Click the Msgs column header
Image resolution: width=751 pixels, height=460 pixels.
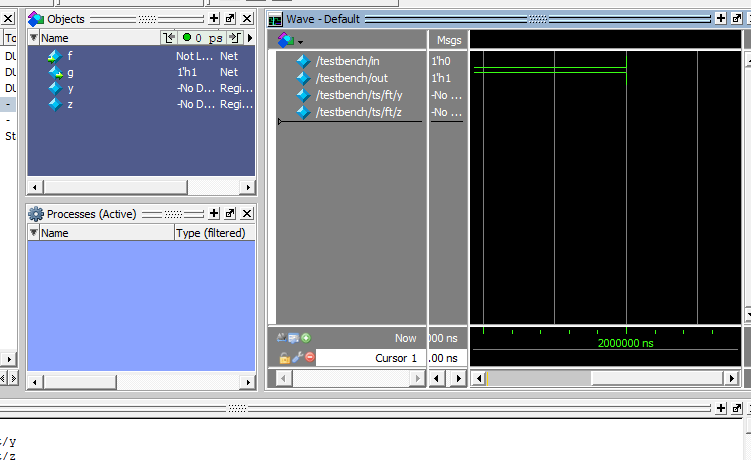point(449,41)
